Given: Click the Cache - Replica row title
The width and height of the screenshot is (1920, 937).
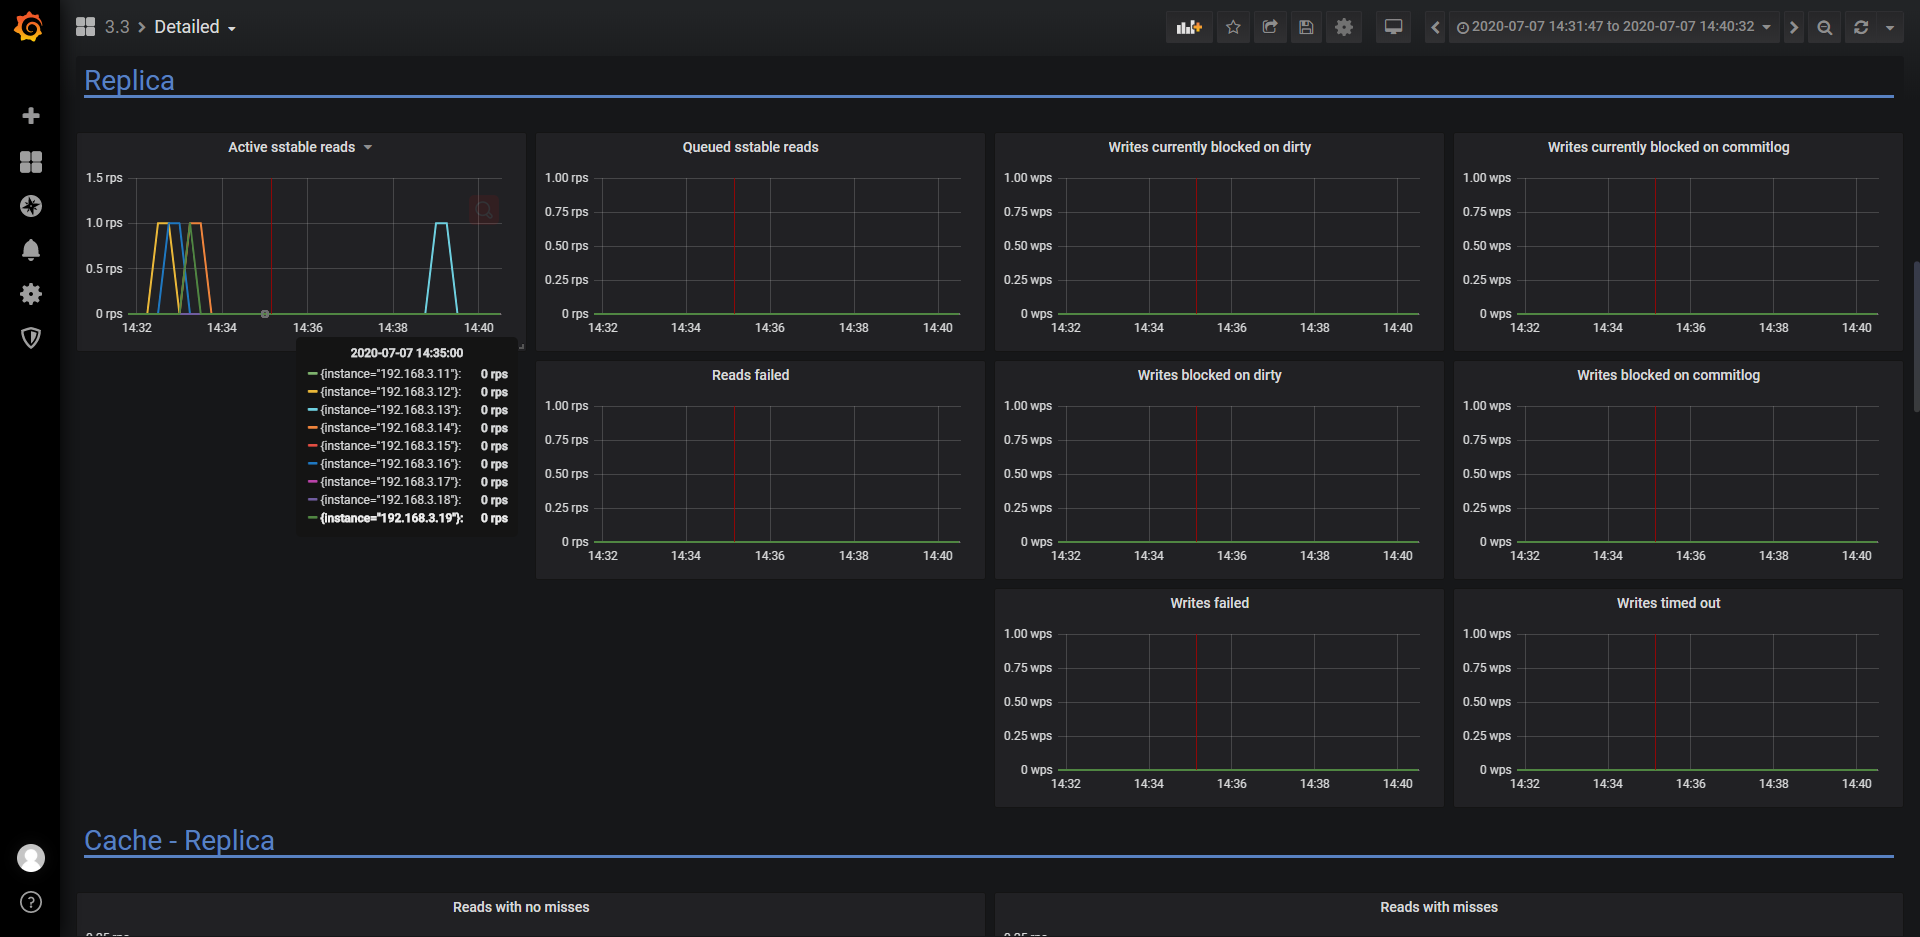Looking at the screenshot, I should click(x=179, y=840).
